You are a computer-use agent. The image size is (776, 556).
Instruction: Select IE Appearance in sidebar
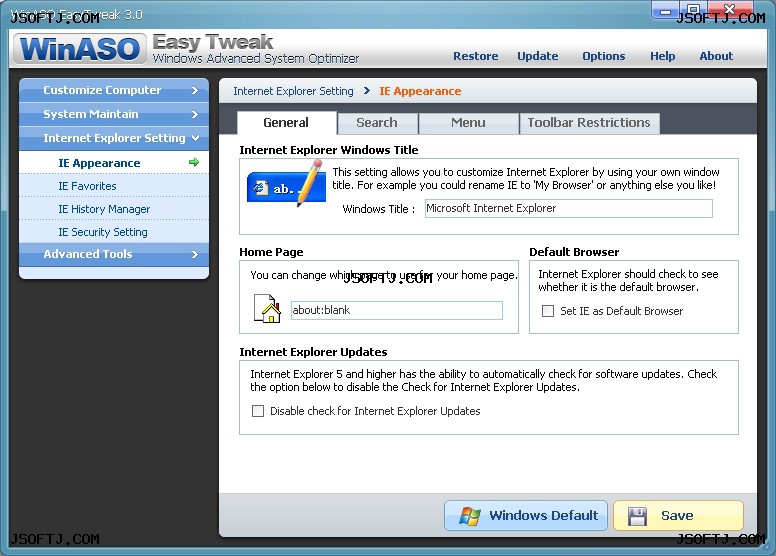click(x=114, y=162)
